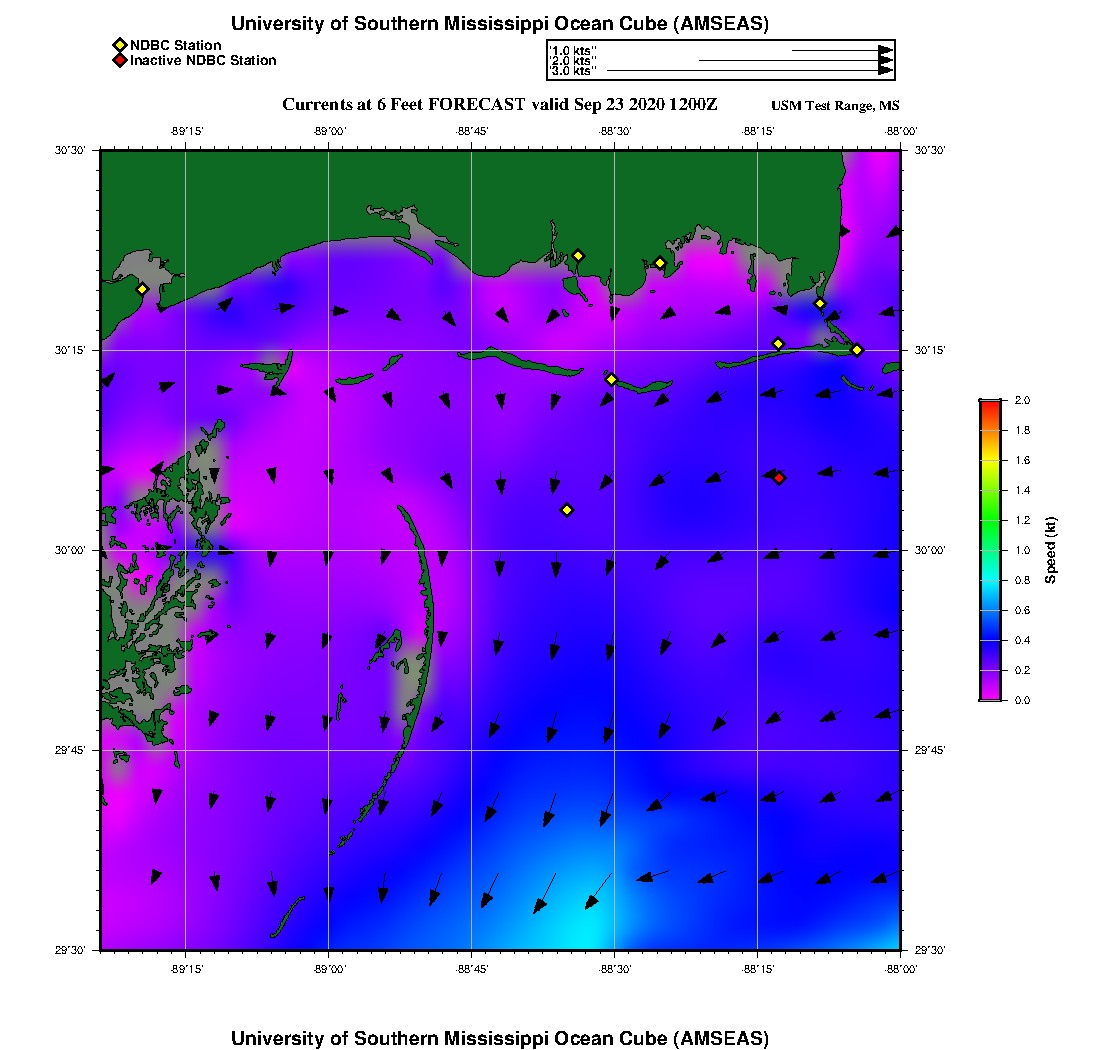Click the red top of the speed color bar
The width and height of the screenshot is (1100, 1050).
coord(990,405)
